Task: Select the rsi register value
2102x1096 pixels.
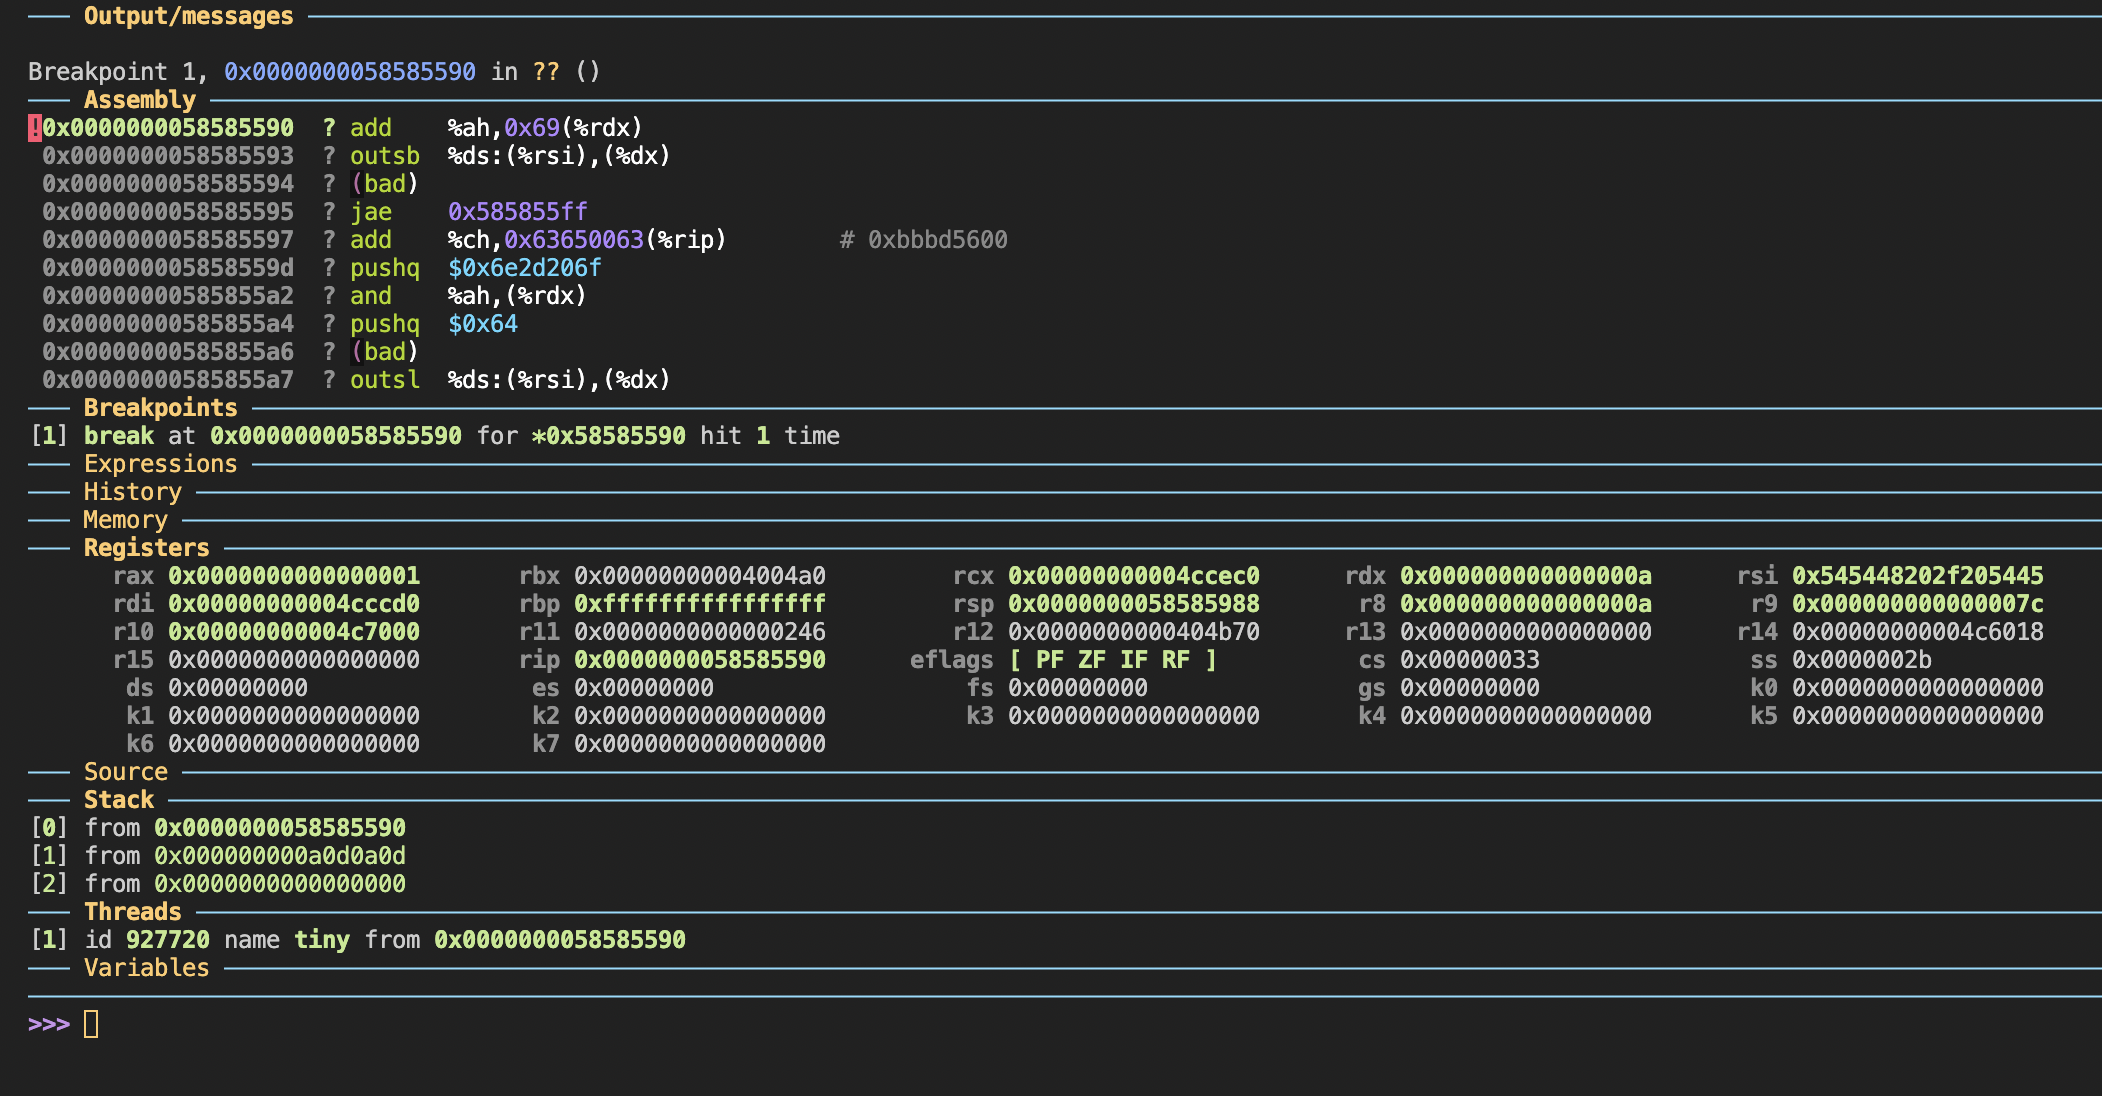Action: (x=1917, y=576)
